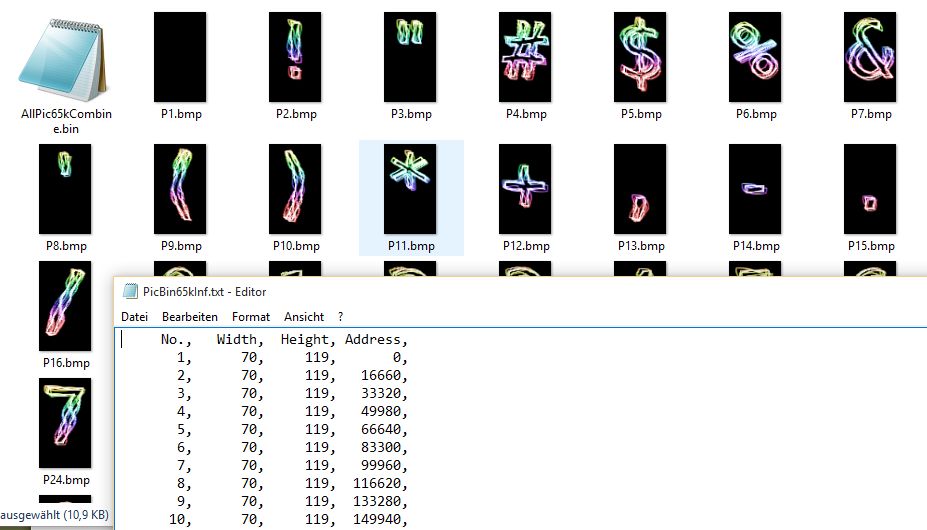
Task: Click the address value 49980
Action: coord(384,411)
